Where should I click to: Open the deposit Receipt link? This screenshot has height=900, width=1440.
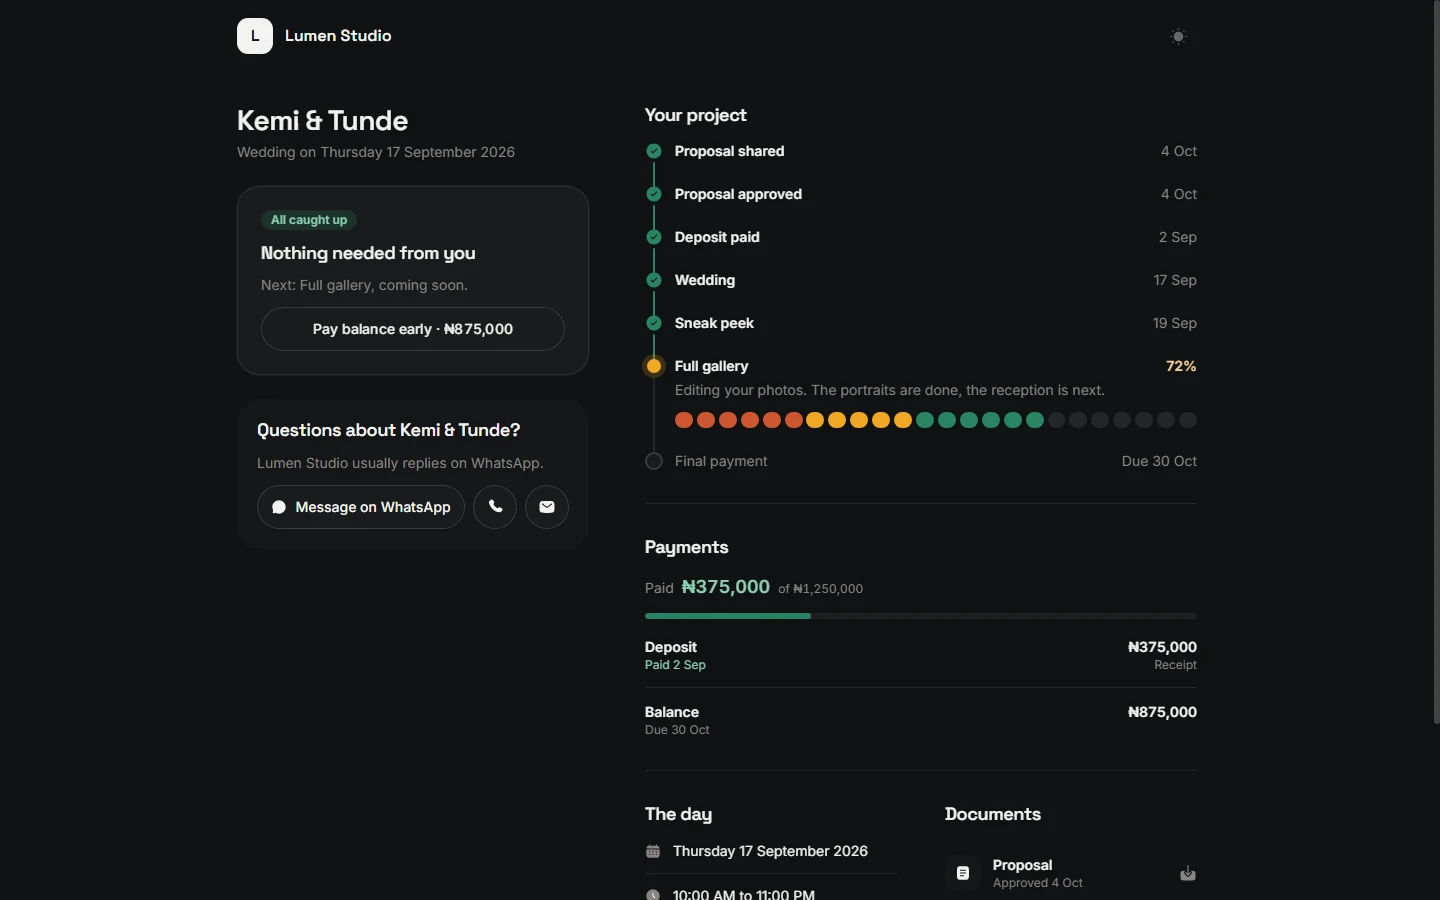point(1175,665)
